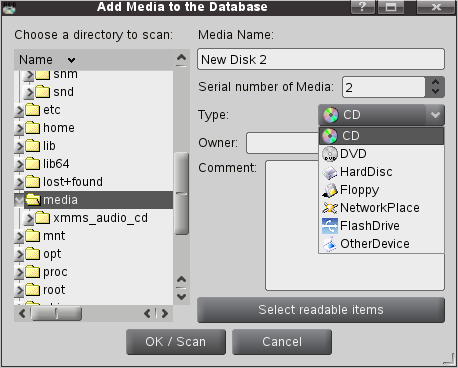The width and height of the screenshot is (458, 368).
Task: Select OtherDevice text in Type list
Action: [x=375, y=244]
